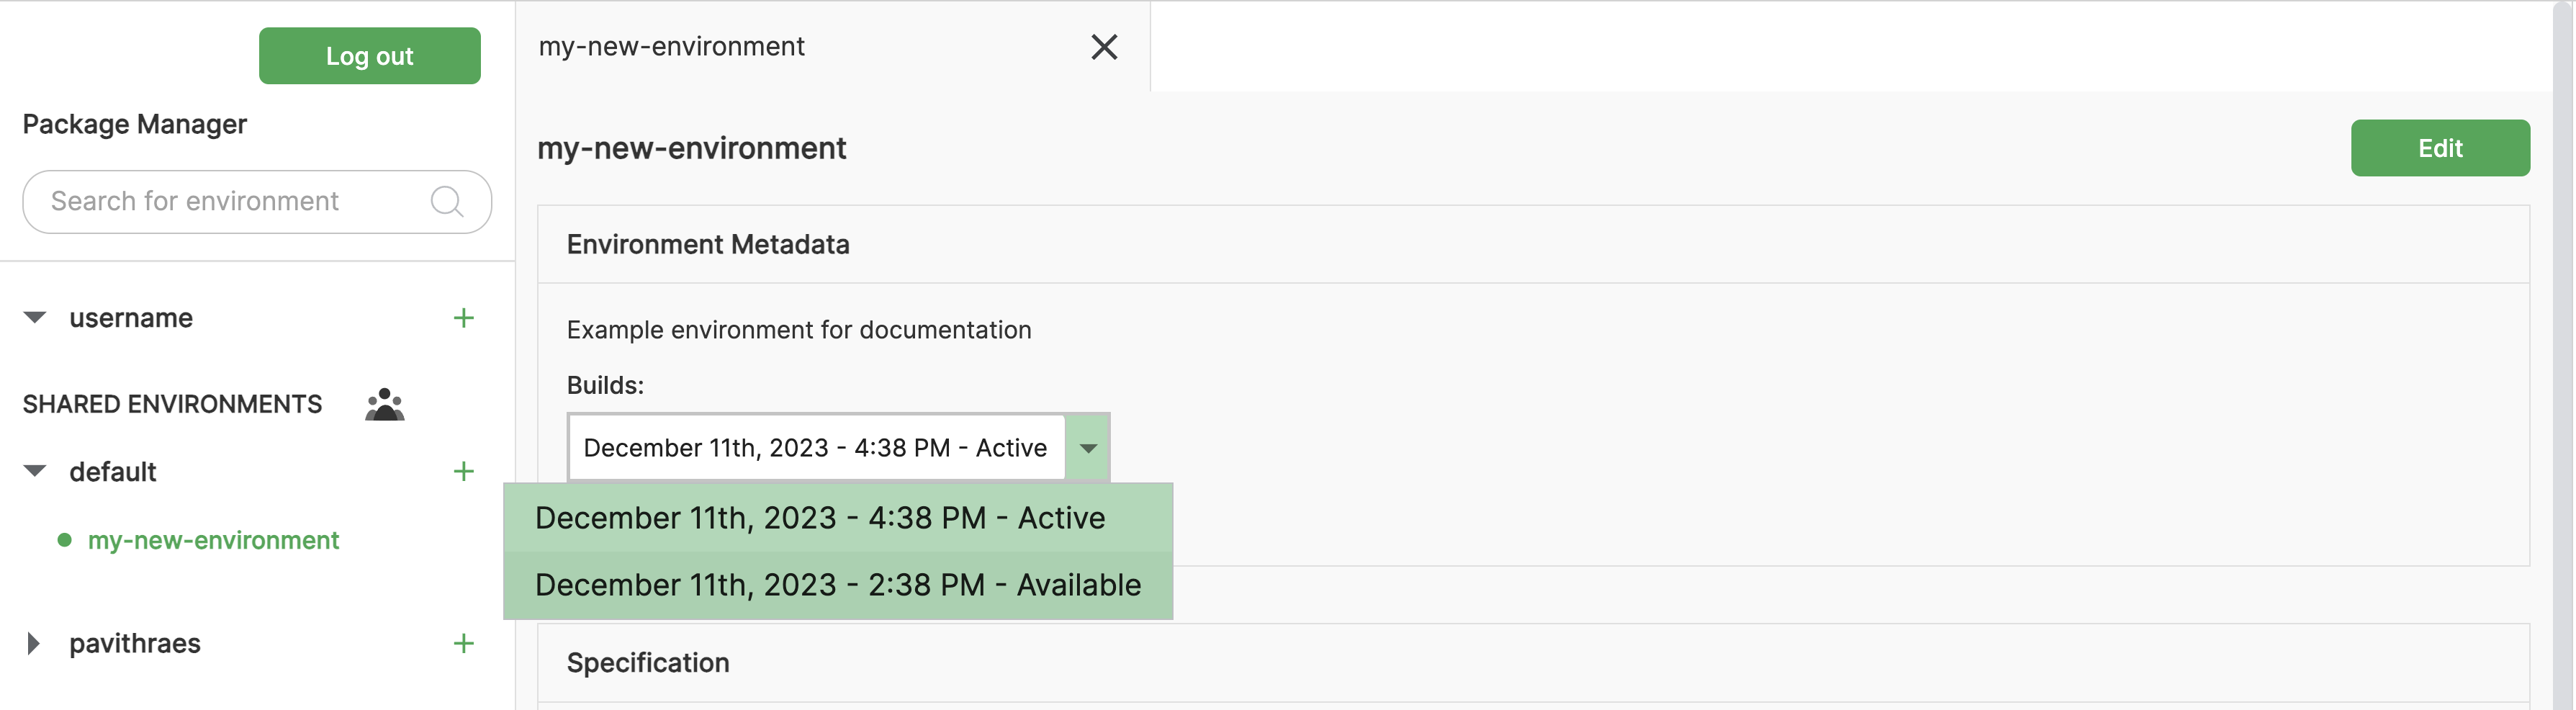Collapse the username namespace triangle
Screen dimensions: 2576x710
(35, 318)
